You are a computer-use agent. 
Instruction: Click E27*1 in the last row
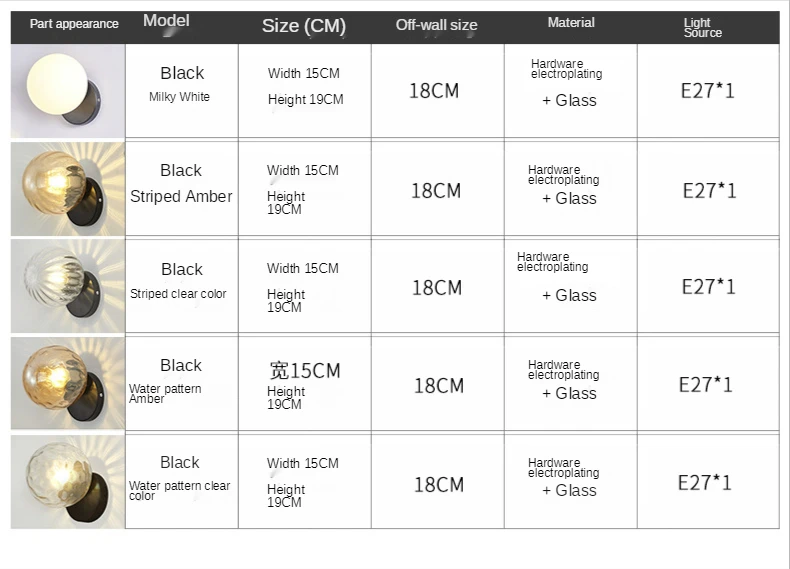[x=704, y=483]
